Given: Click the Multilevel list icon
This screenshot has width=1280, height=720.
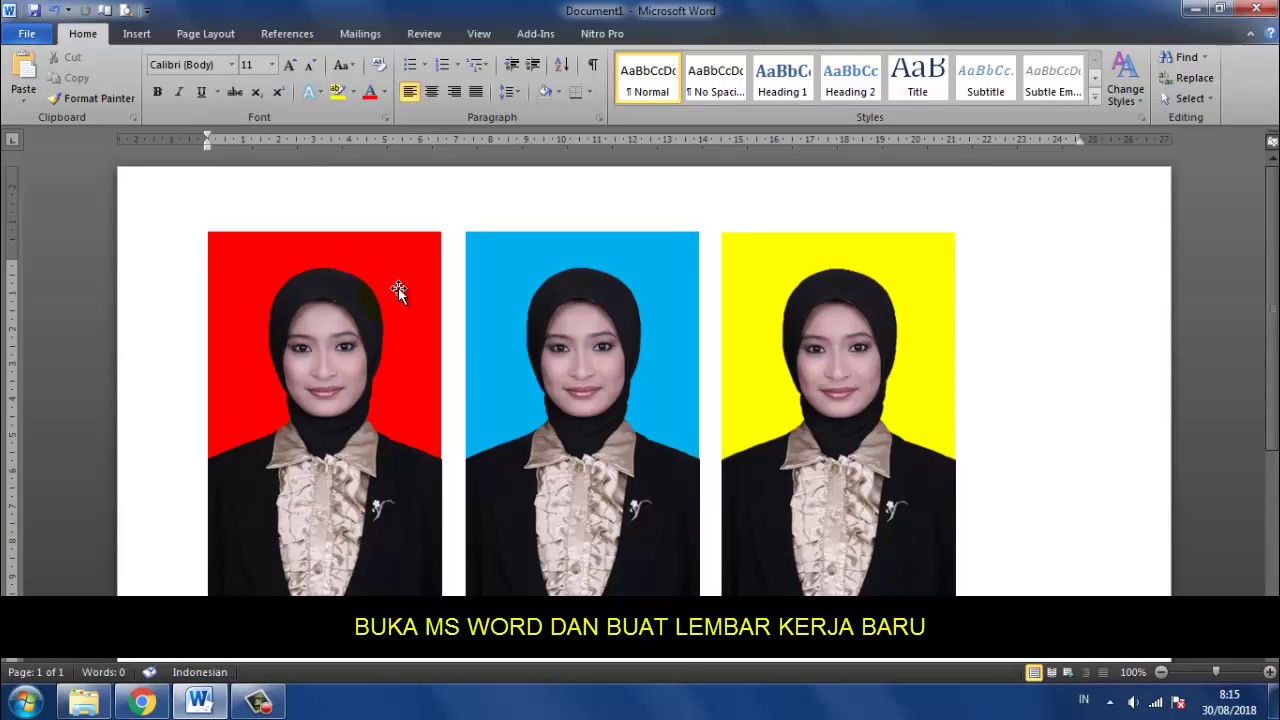Looking at the screenshot, I should pyautogui.click(x=475, y=65).
